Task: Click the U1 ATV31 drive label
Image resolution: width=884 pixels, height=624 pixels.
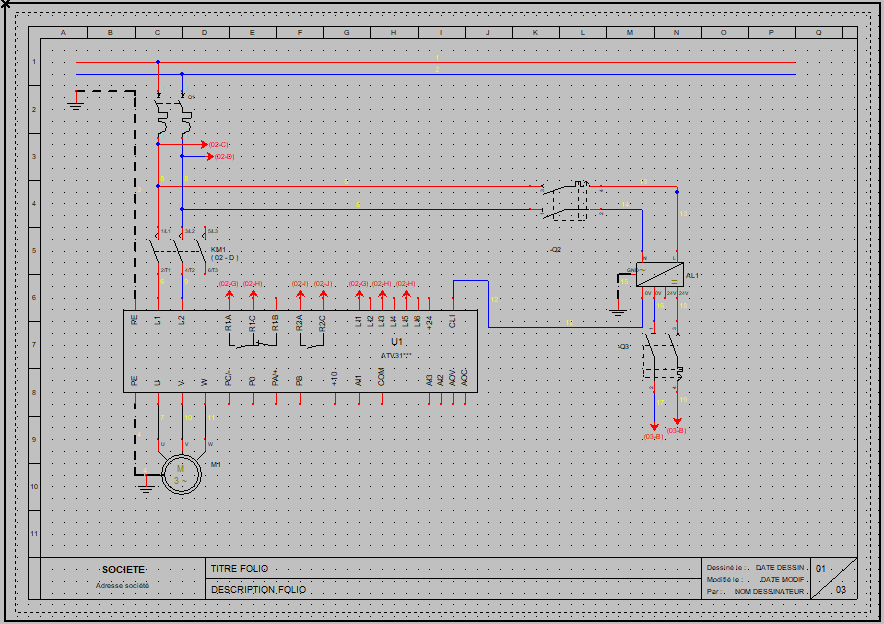Action: click(x=397, y=342)
